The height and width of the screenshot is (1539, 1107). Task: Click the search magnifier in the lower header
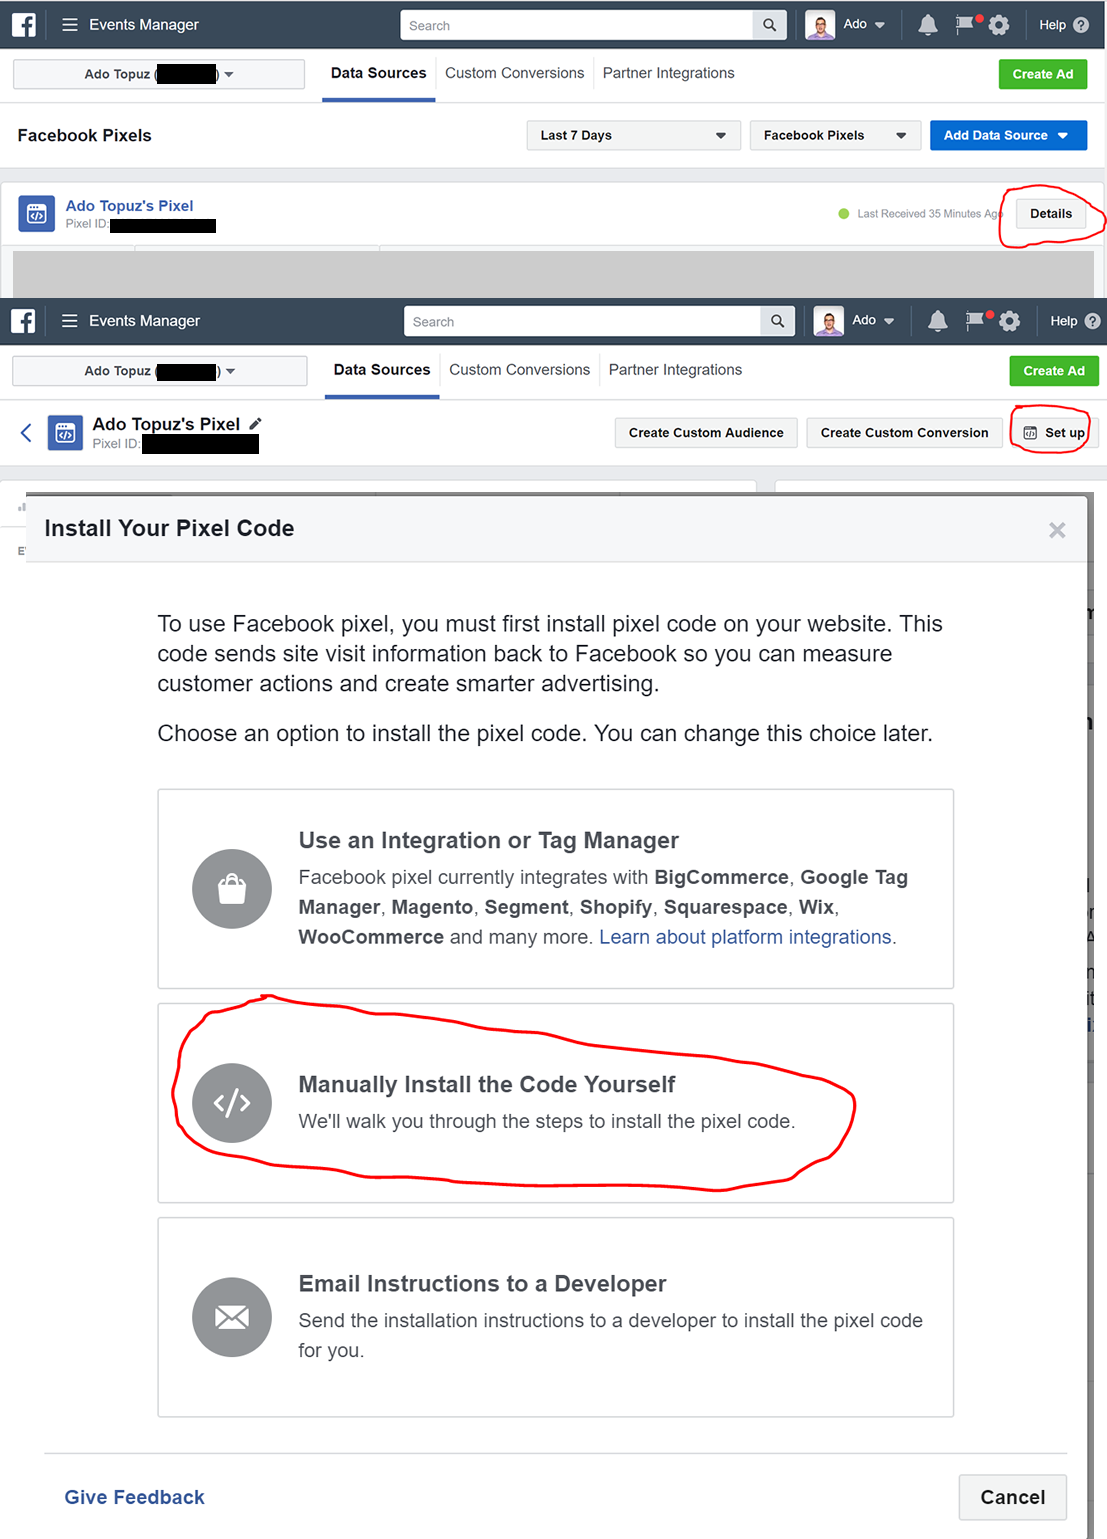777,321
